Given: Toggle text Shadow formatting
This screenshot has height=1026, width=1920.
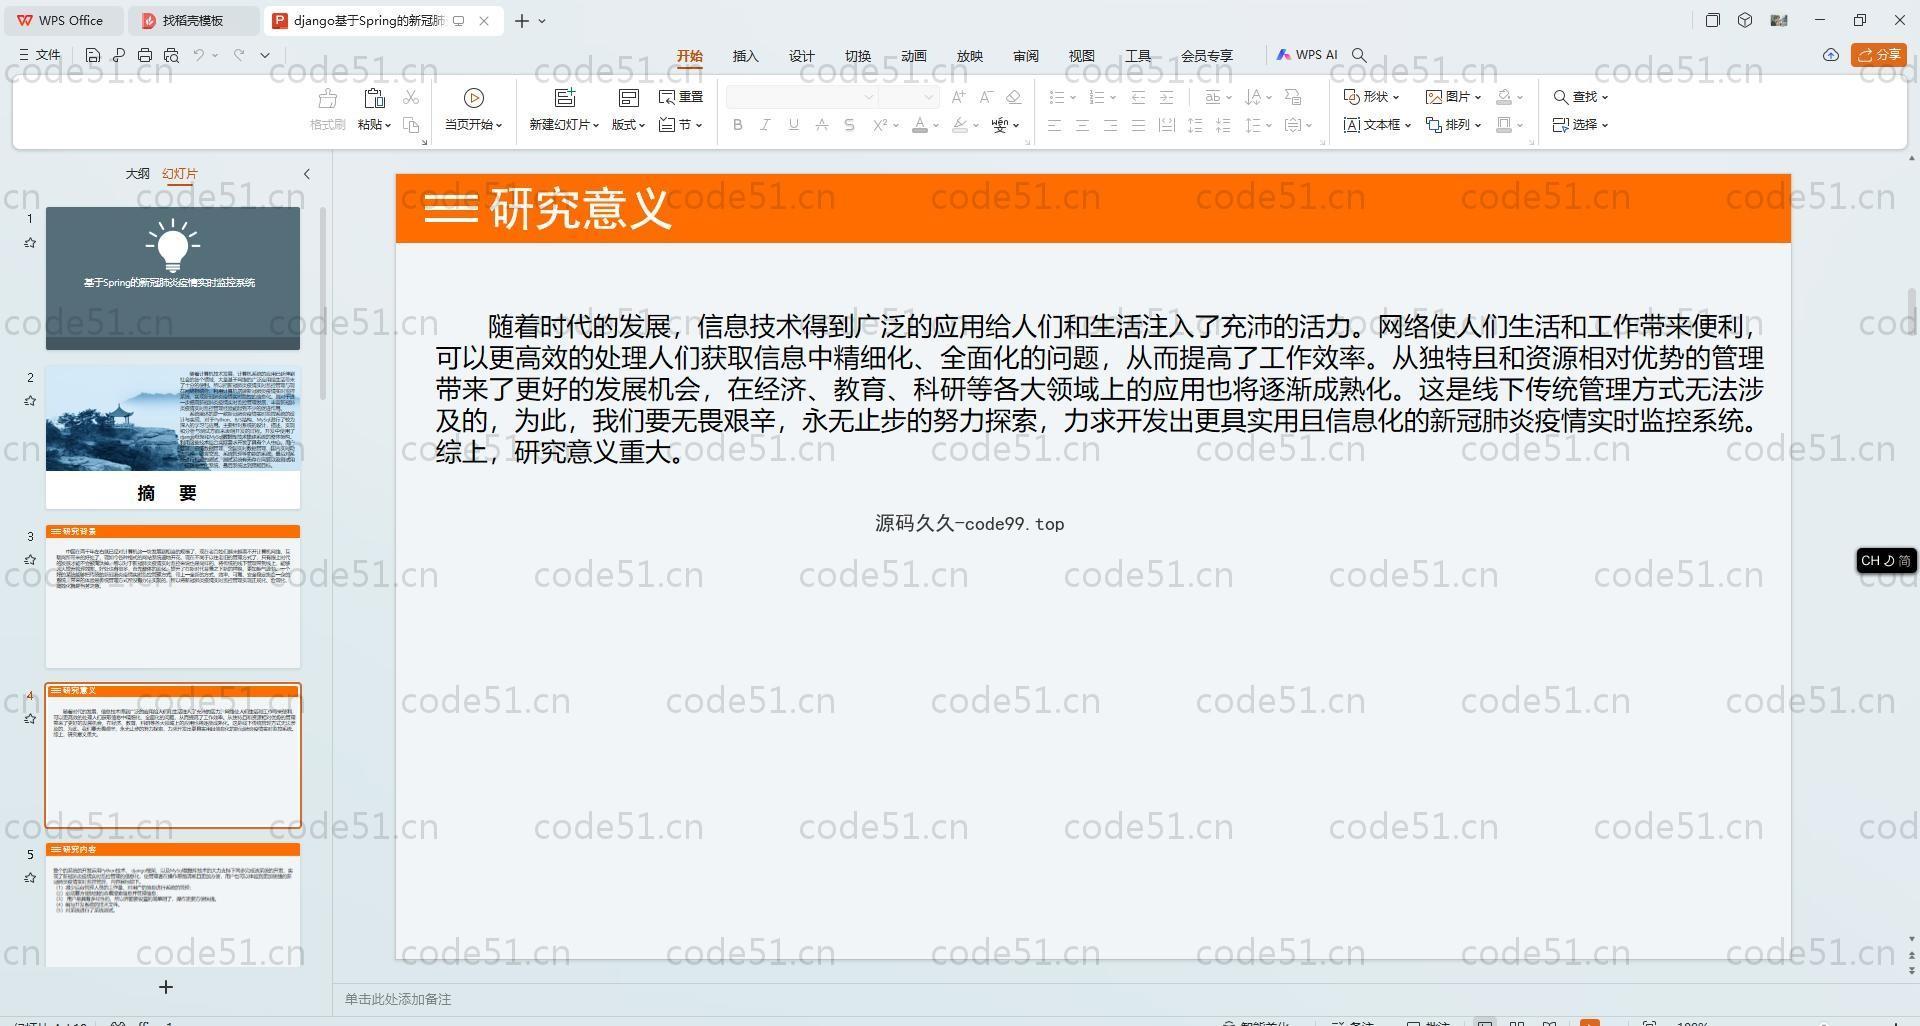Looking at the screenshot, I should tap(850, 125).
